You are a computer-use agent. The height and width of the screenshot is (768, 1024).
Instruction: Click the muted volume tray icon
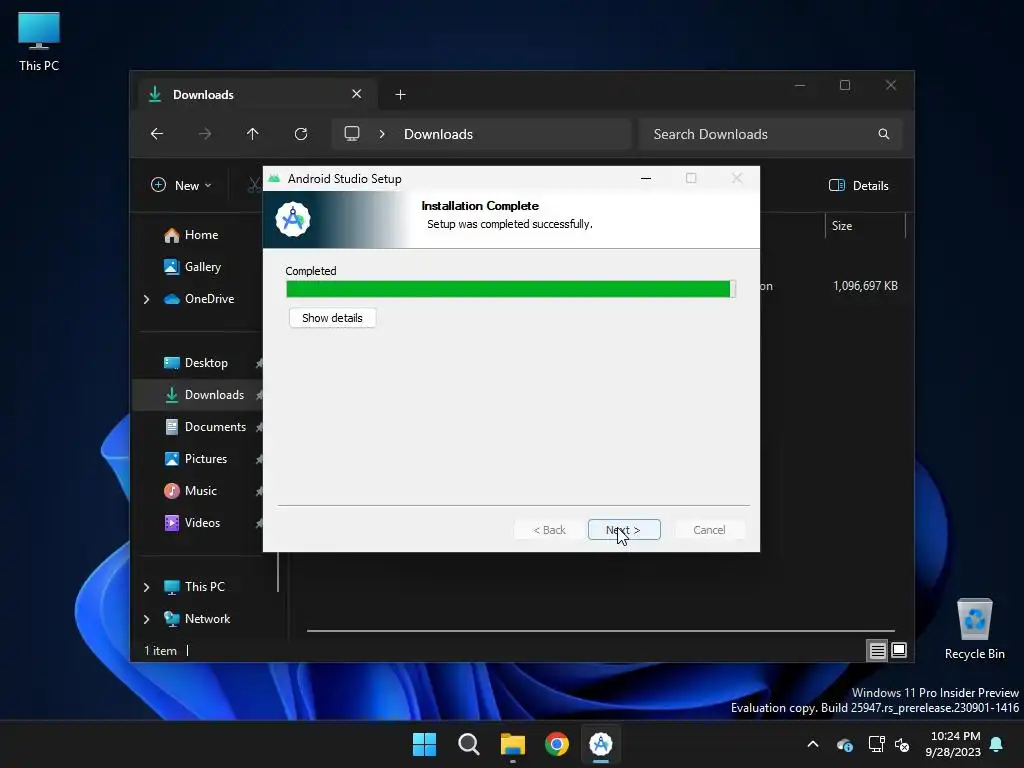click(x=903, y=744)
